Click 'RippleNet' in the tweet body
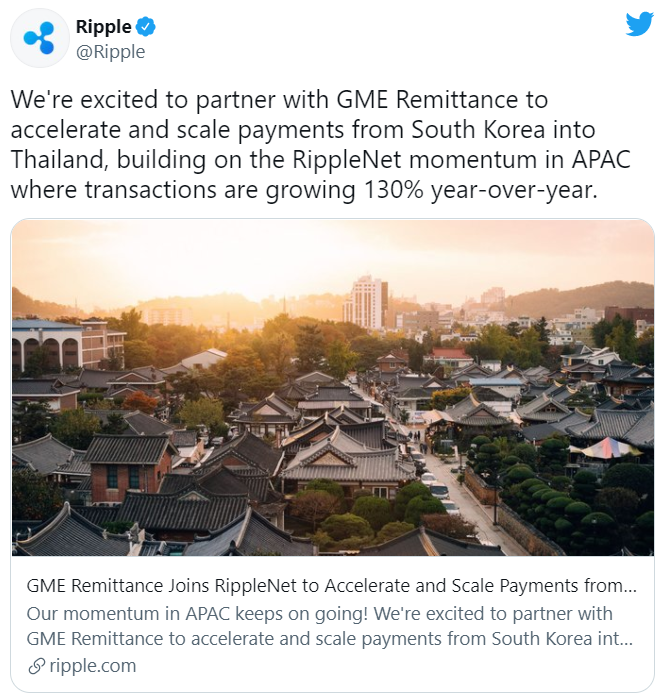Viewport: 667px width, 699px height. (x=347, y=160)
